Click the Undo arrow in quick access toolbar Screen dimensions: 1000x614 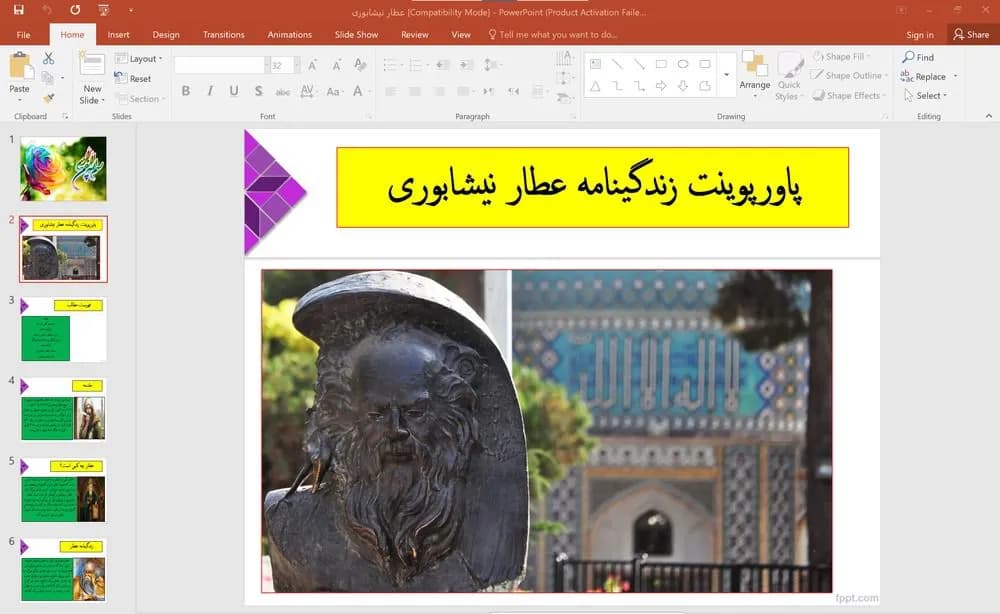47,10
